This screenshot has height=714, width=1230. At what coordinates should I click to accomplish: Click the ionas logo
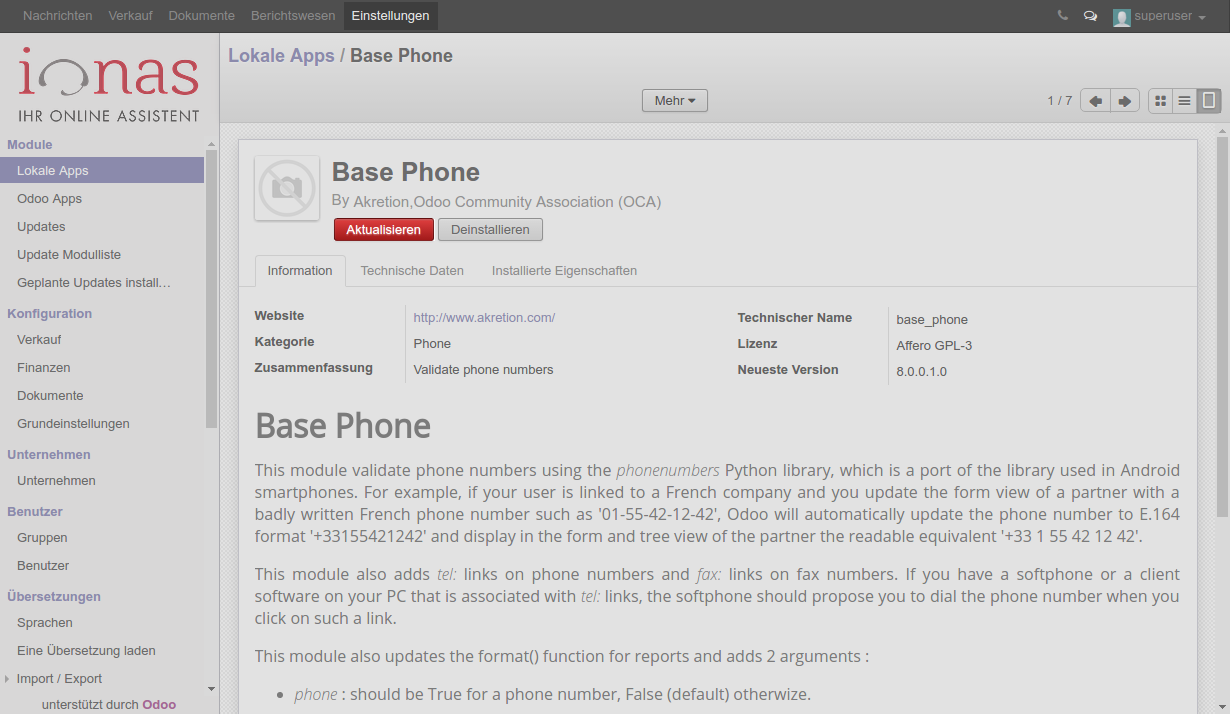[x=109, y=84]
